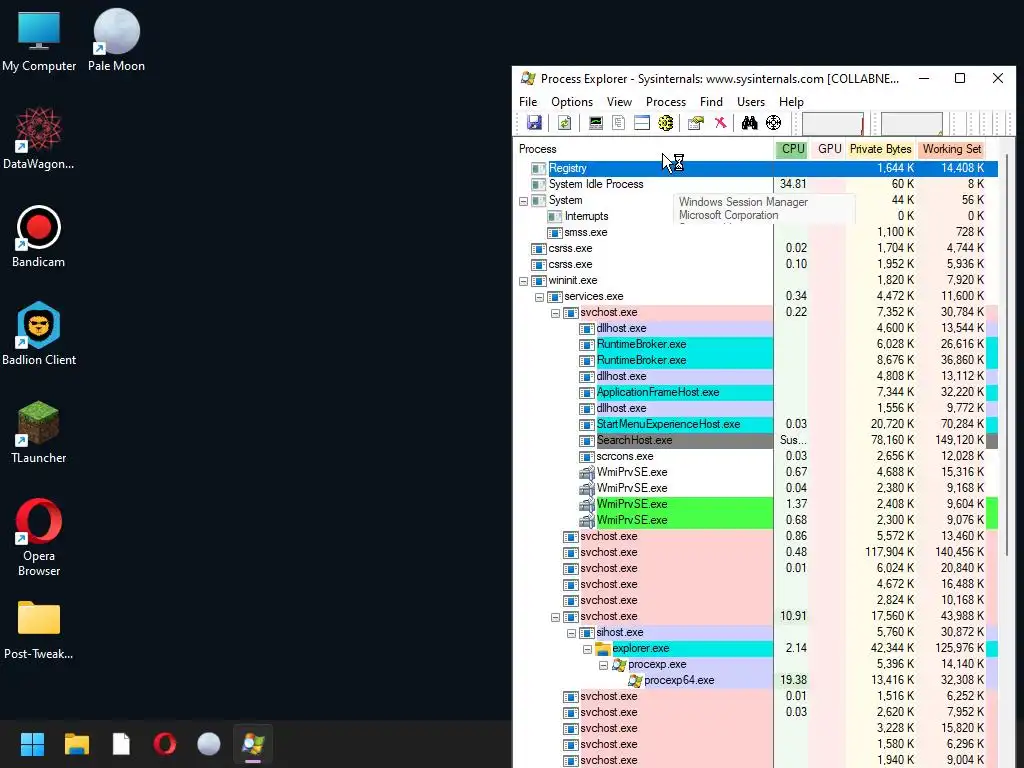Screen dimensions: 1024x768
Task: Collapse the explorer.exe tree node
Action: [587, 649]
